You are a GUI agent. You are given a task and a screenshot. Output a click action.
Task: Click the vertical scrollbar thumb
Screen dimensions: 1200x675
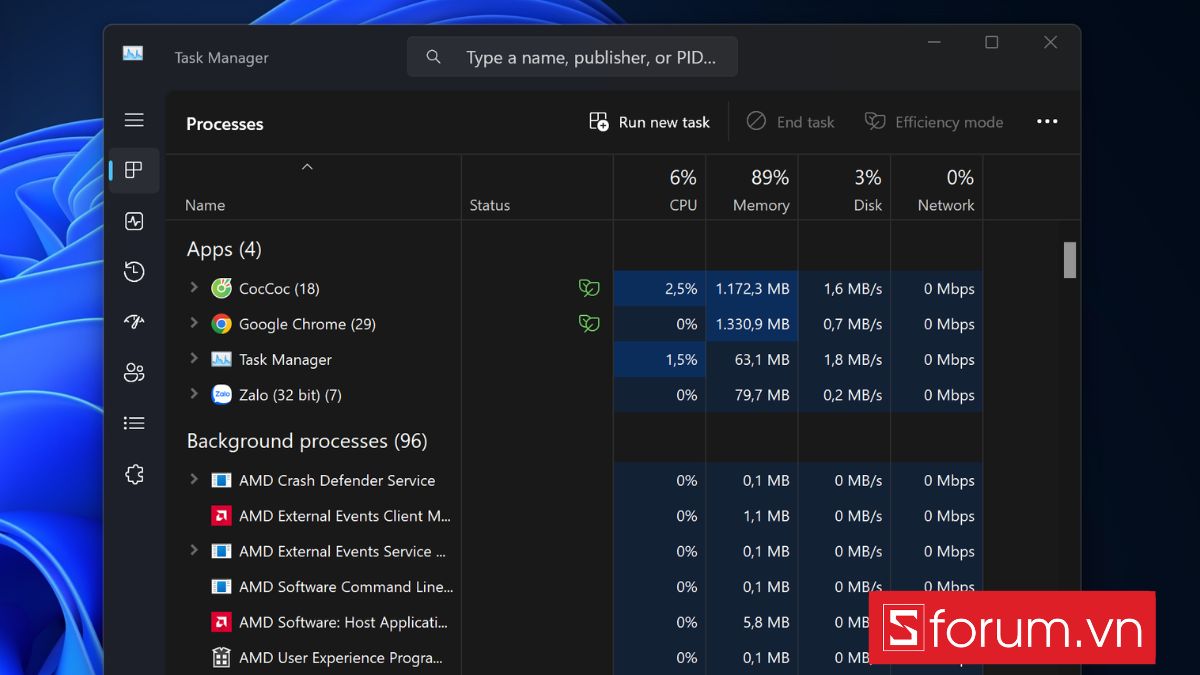point(1070,260)
